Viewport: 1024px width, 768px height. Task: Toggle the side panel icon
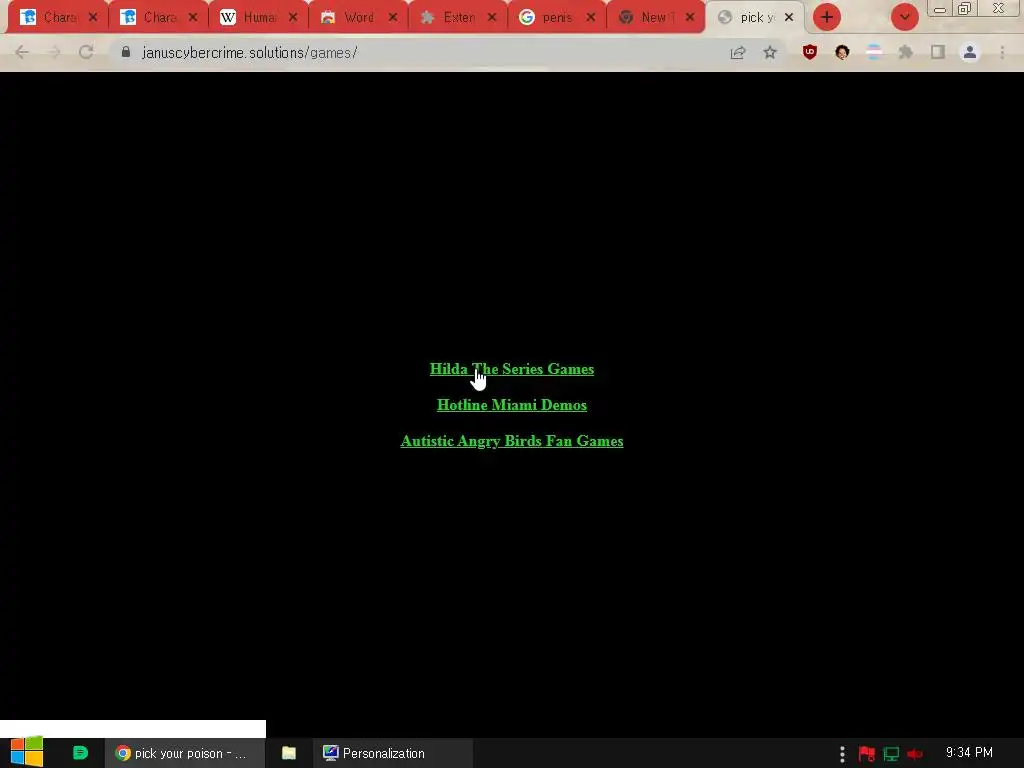(x=938, y=52)
